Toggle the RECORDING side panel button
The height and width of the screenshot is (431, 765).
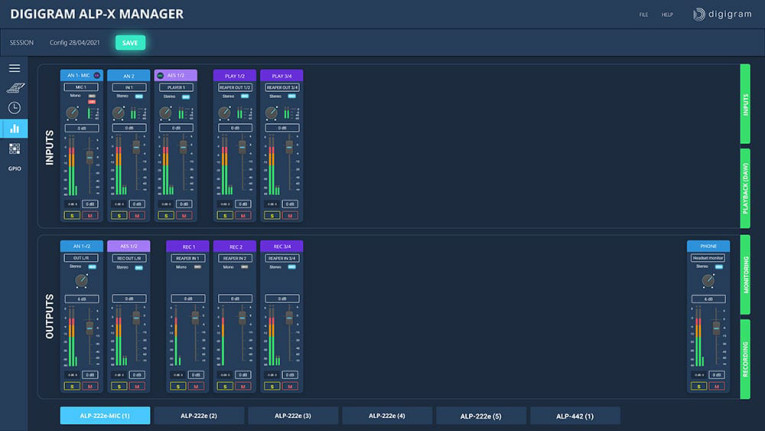tap(745, 359)
